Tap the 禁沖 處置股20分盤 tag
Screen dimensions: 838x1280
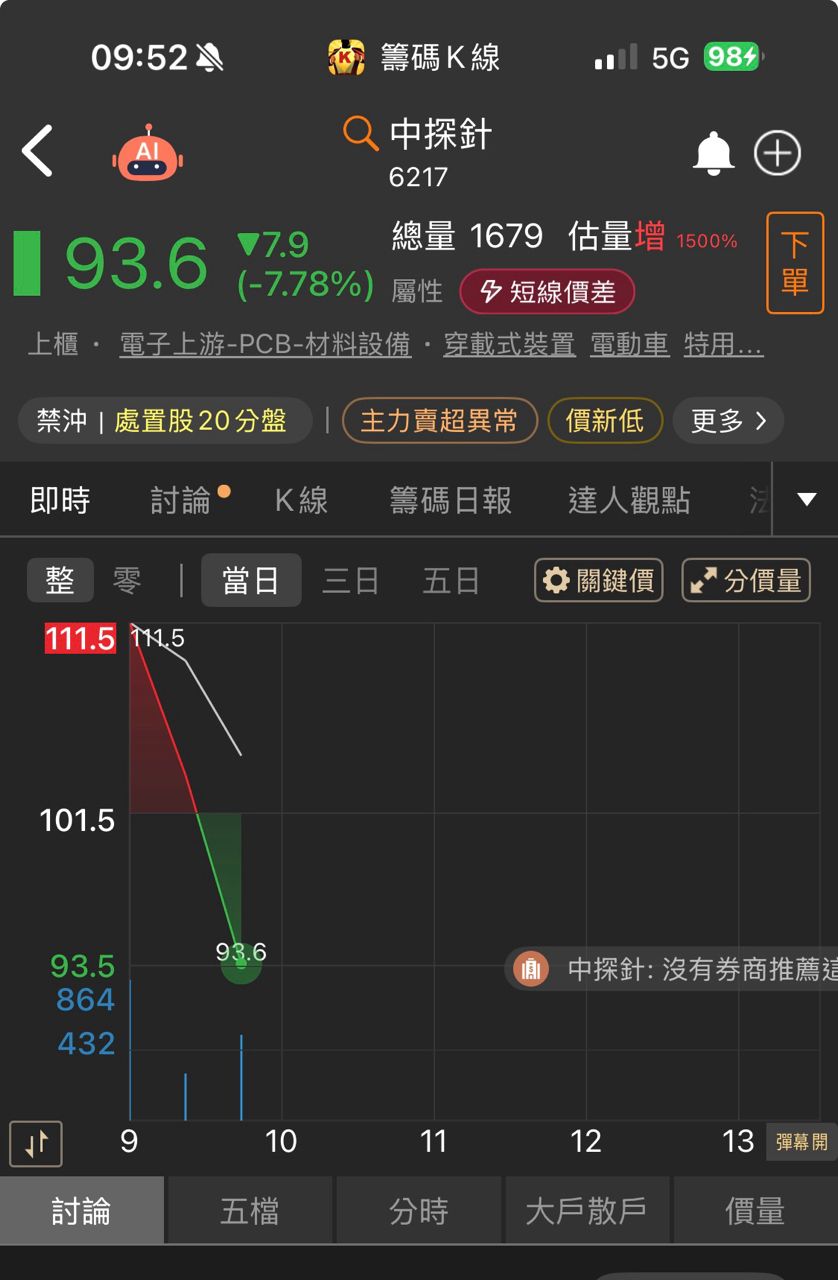click(x=165, y=421)
